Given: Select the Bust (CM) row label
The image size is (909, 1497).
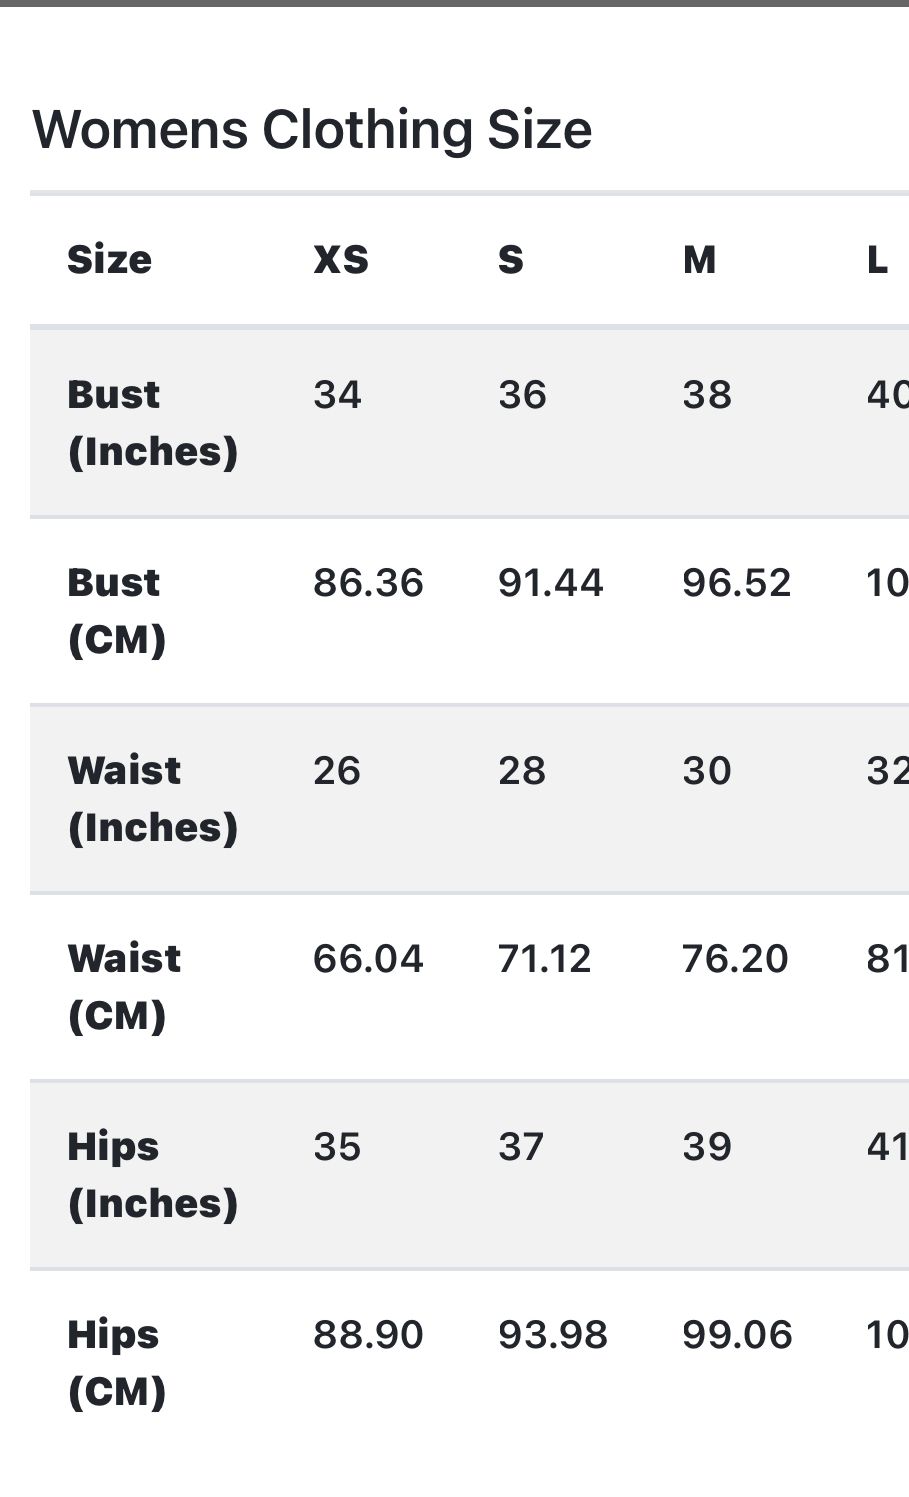Looking at the screenshot, I should click(116, 611).
